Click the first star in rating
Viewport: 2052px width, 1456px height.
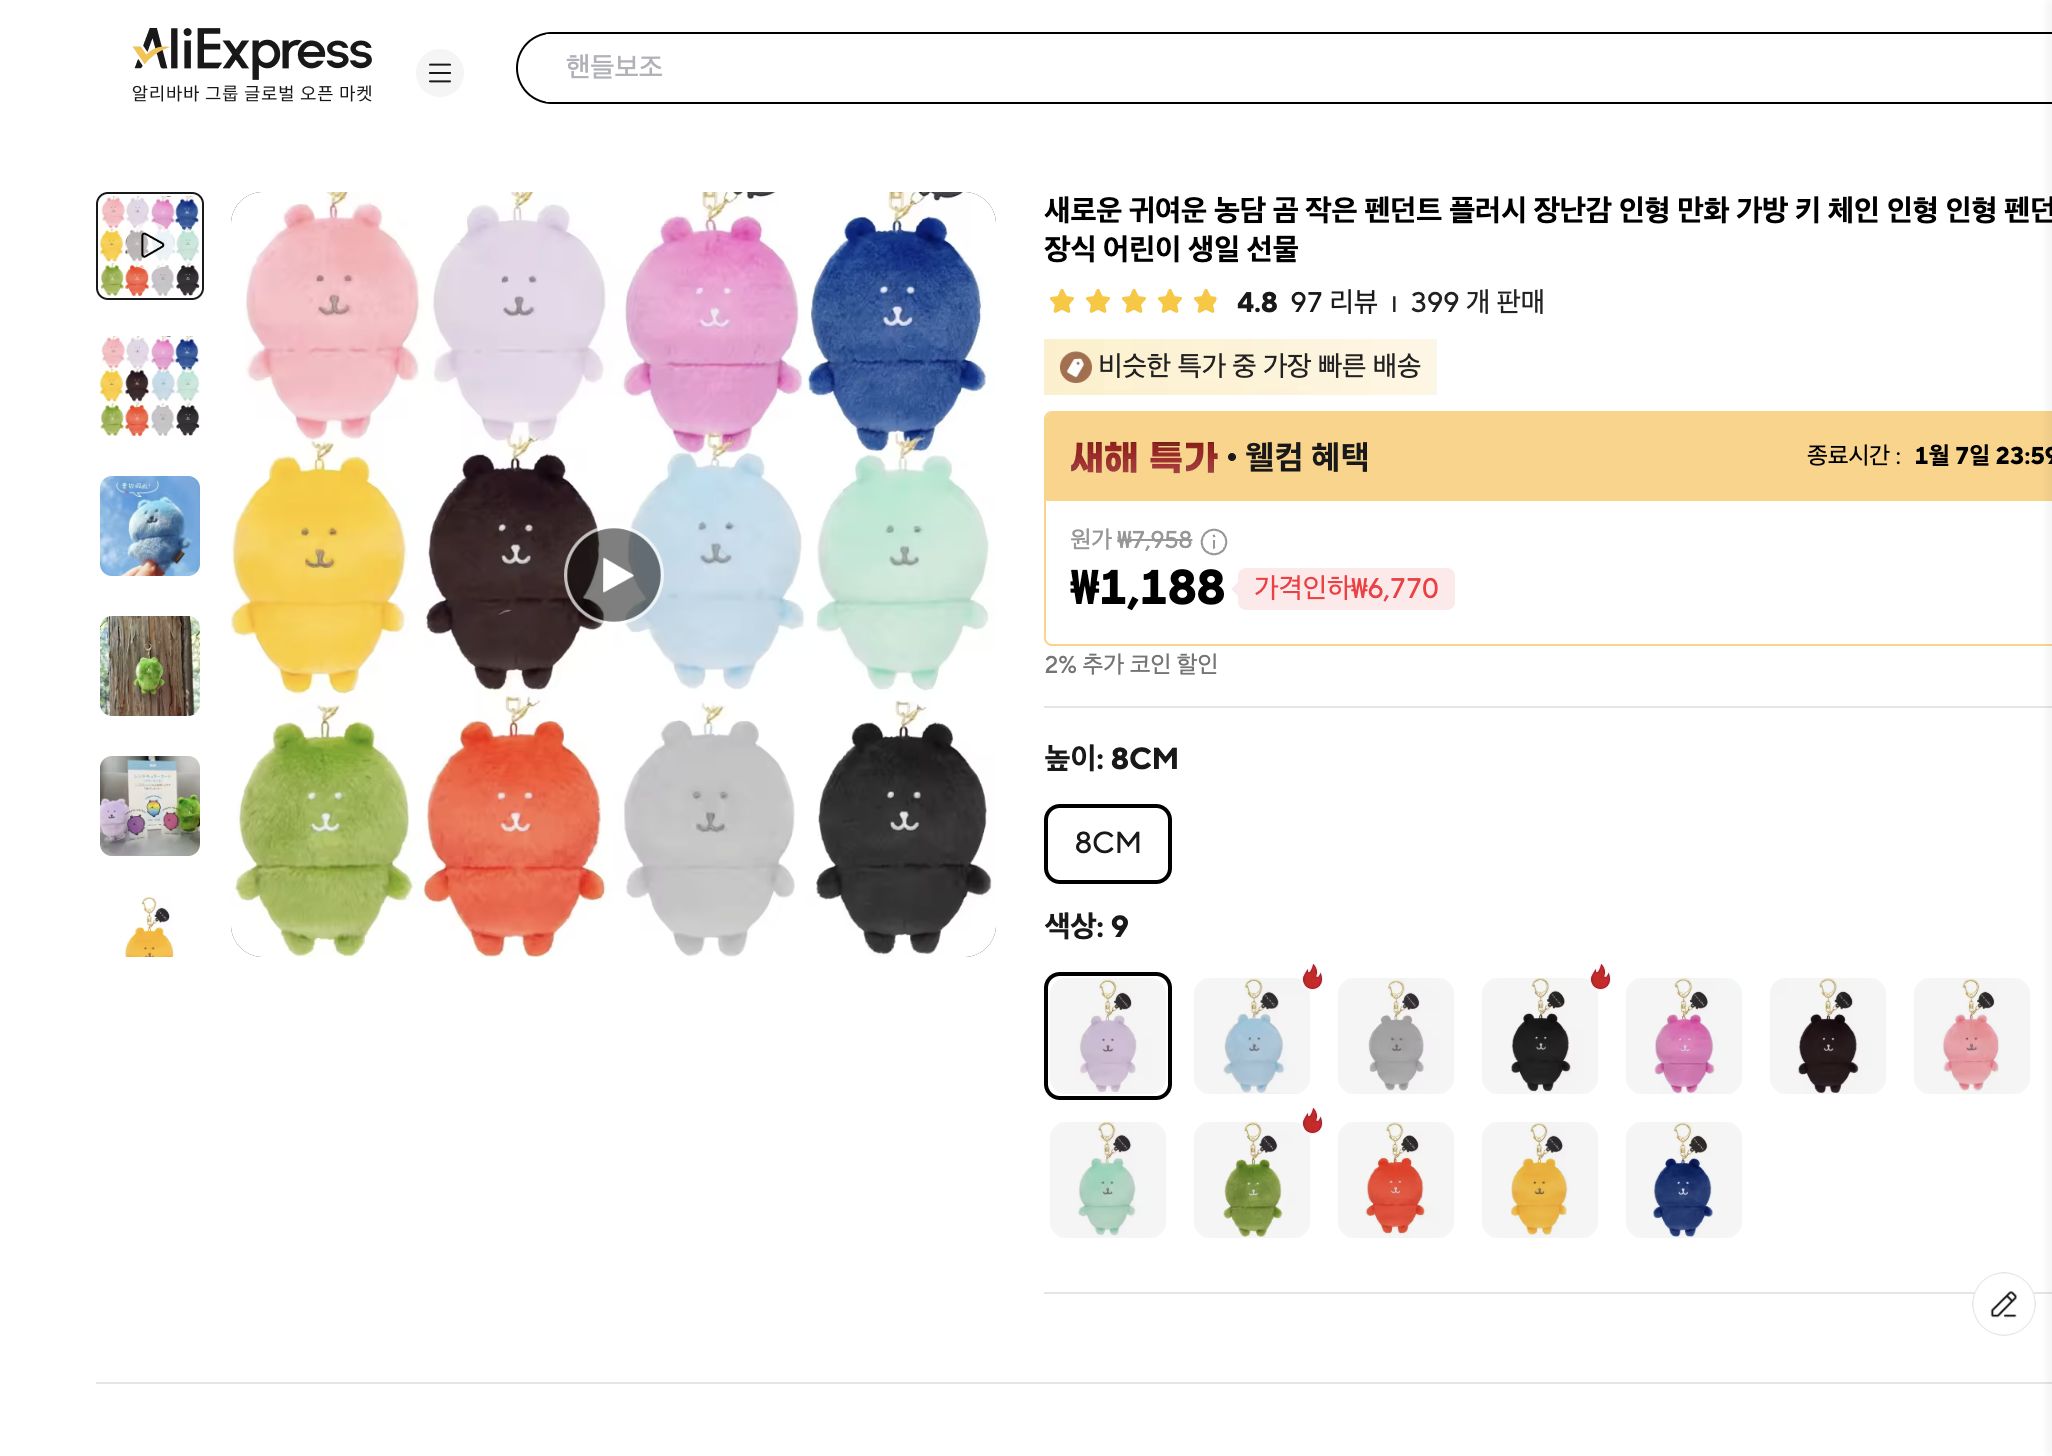1061,301
